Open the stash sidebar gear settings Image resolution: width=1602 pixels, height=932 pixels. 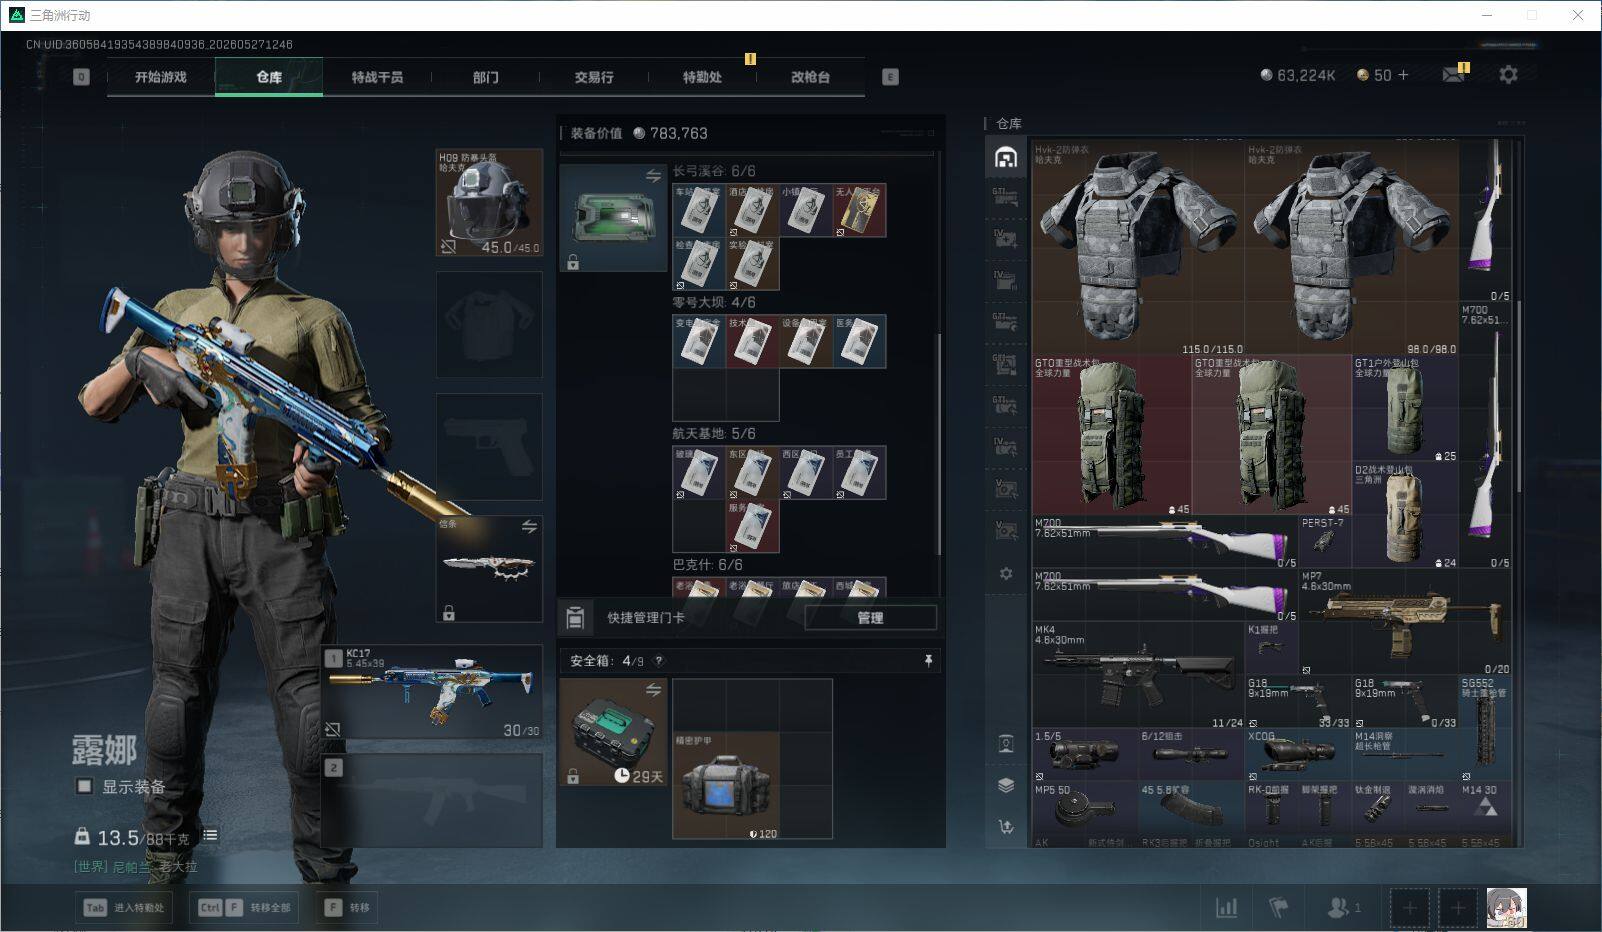tap(1006, 574)
